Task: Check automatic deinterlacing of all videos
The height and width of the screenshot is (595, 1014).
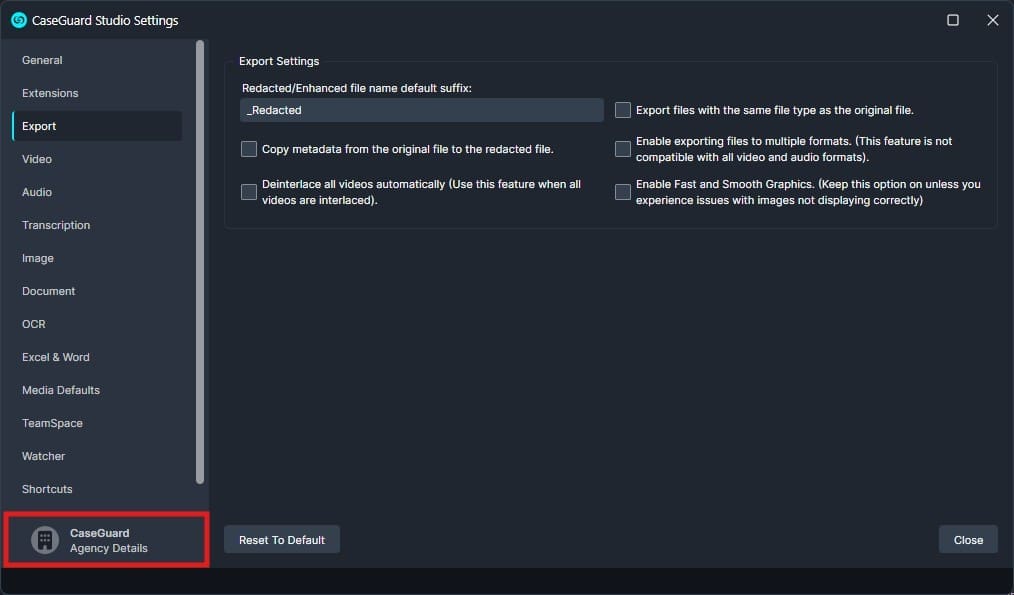Action: point(249,191)
